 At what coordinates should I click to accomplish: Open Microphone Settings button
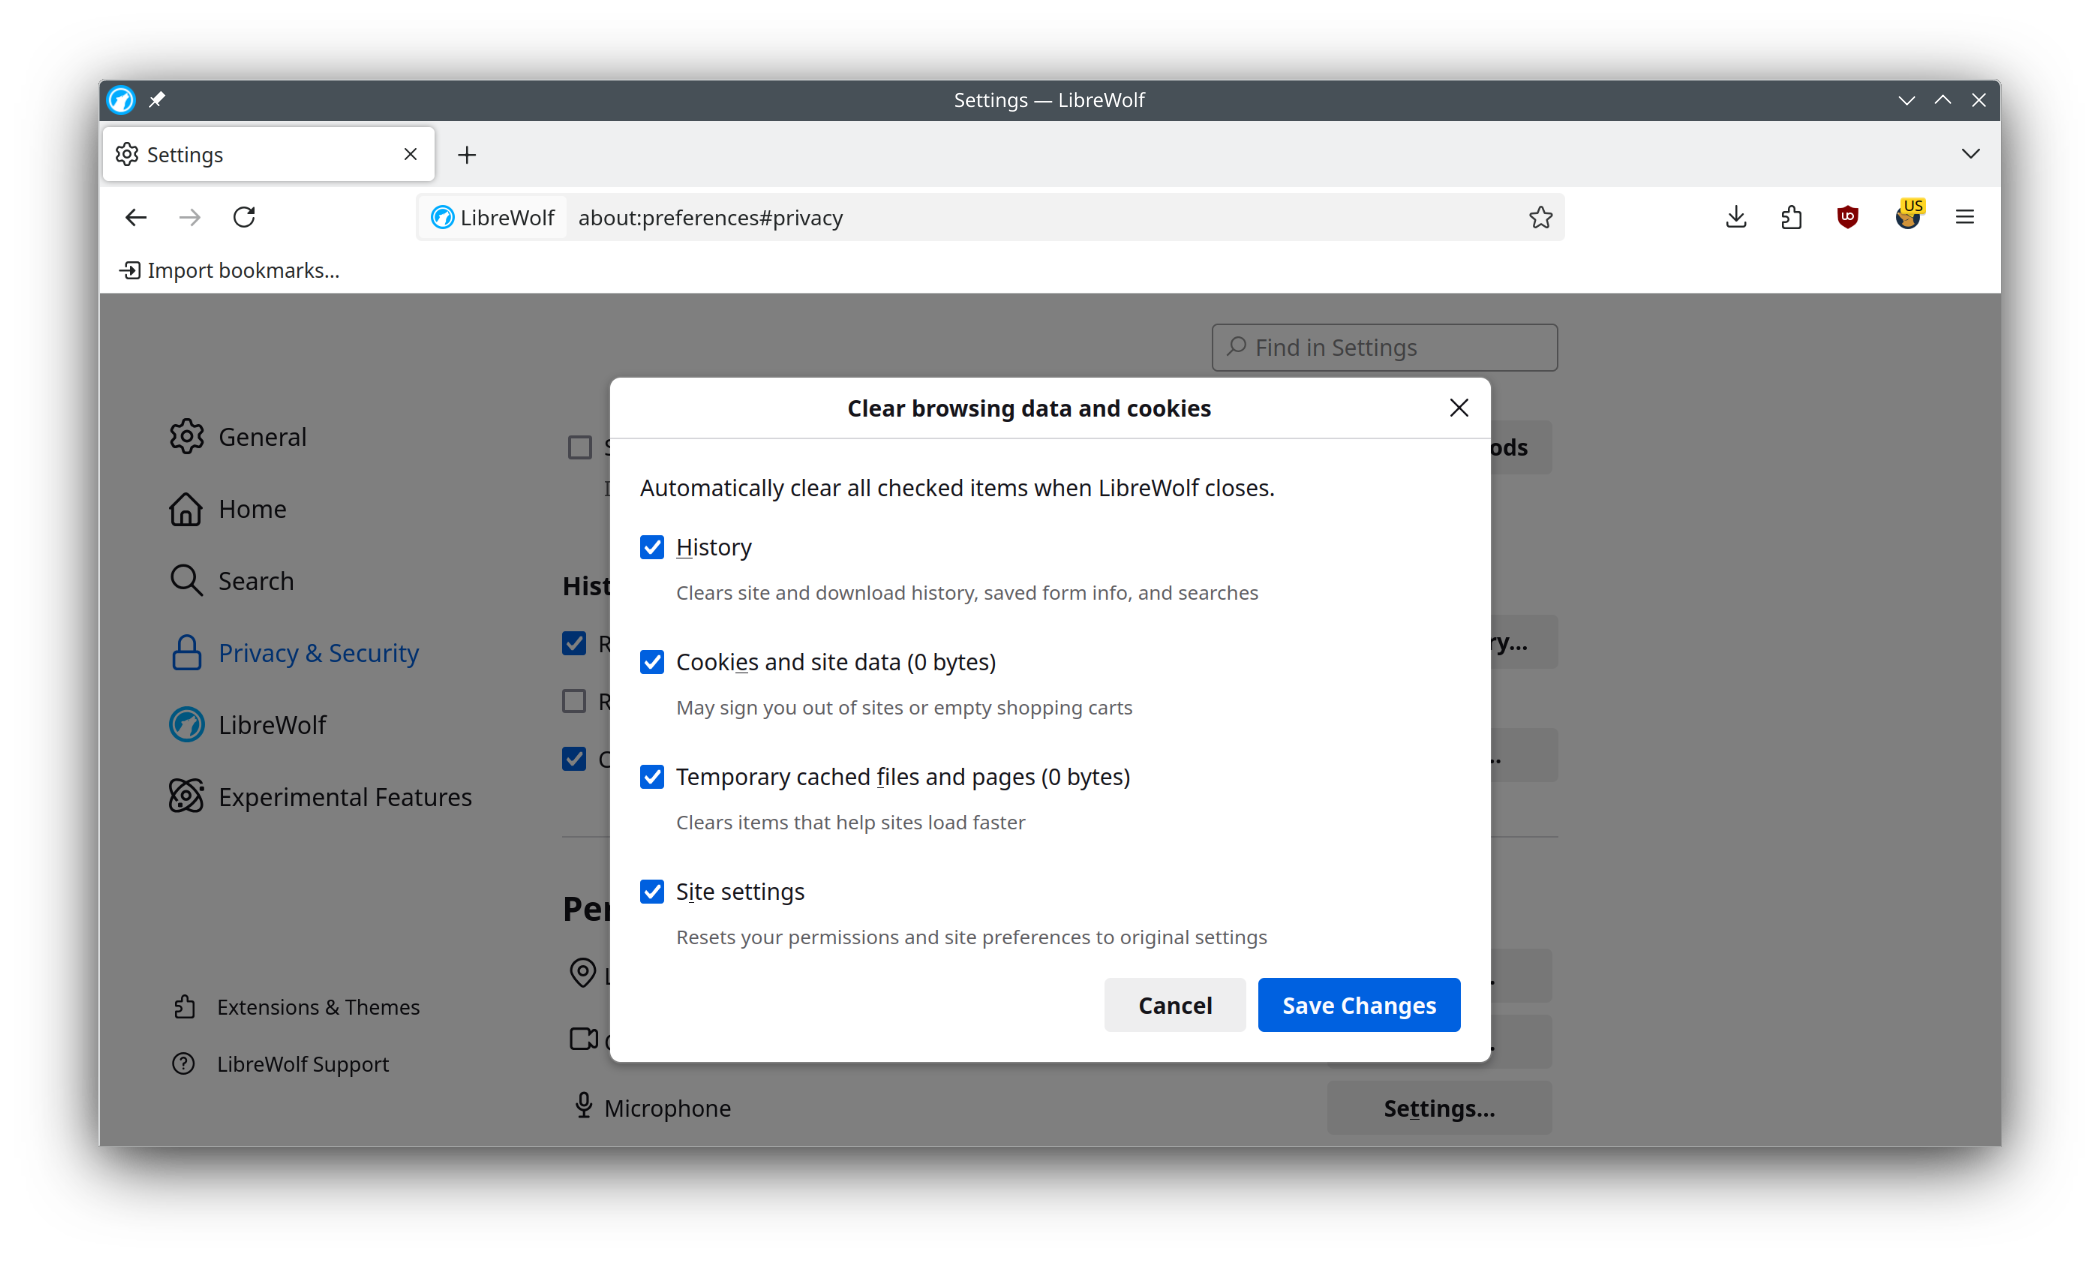tap(1439, 1108)
